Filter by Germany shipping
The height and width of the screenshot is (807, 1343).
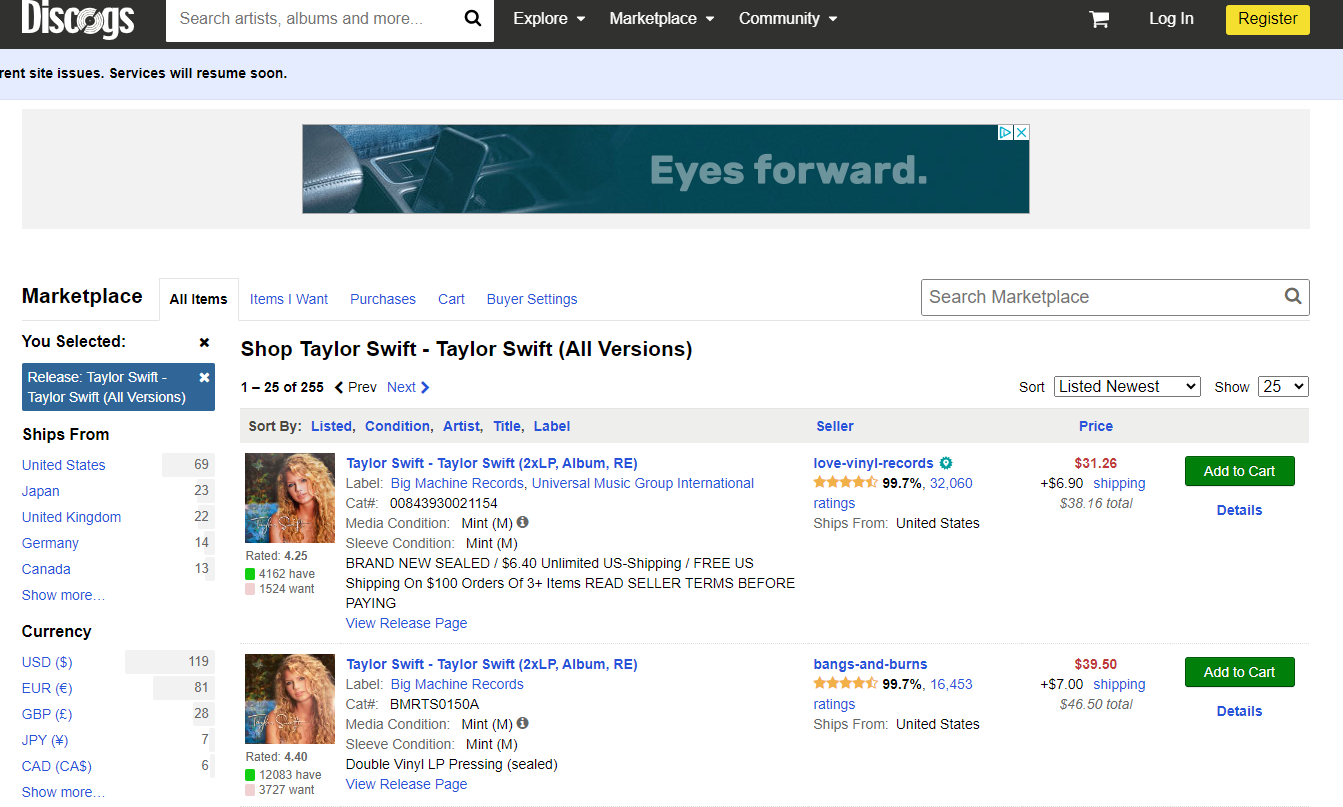50,543
